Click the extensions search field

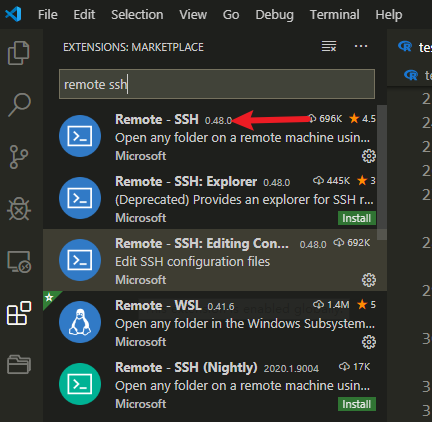(x=217, y=84)
